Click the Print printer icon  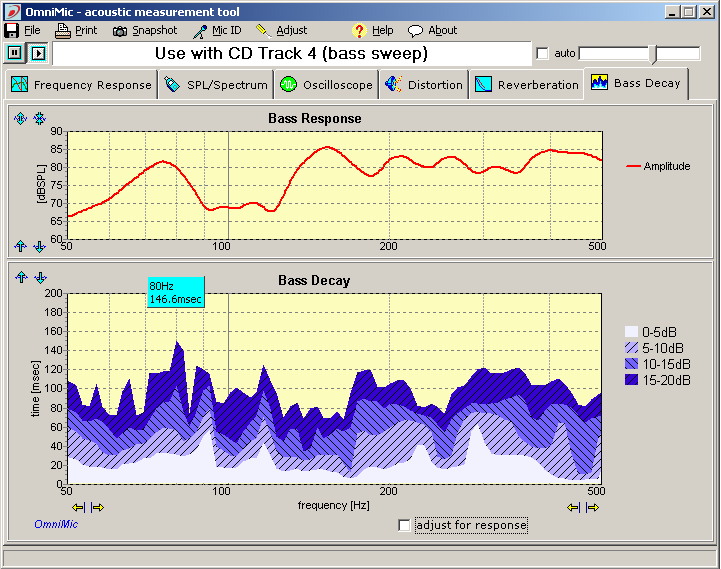click(63, 30)
